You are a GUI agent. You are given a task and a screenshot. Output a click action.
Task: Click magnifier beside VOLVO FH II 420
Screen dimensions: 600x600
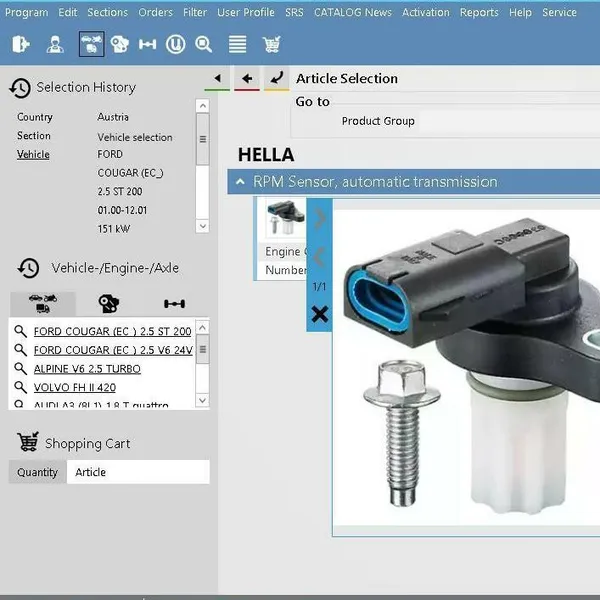[20, 387]
